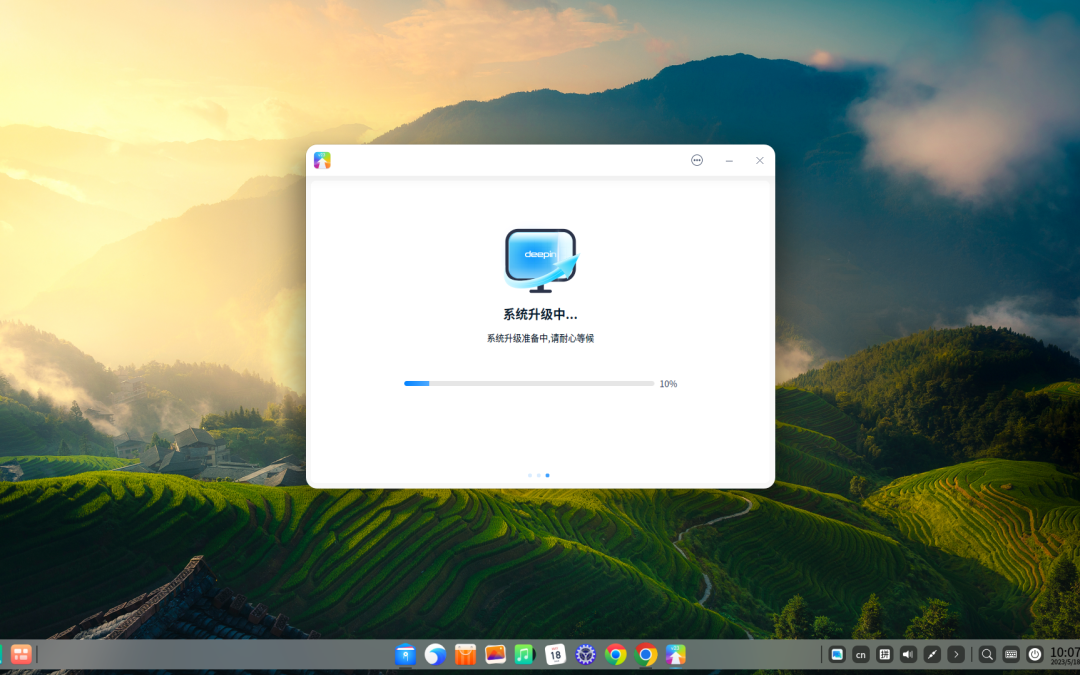
Task: Click the deepin monitor upgrade illustration
Action: [542, 261]
